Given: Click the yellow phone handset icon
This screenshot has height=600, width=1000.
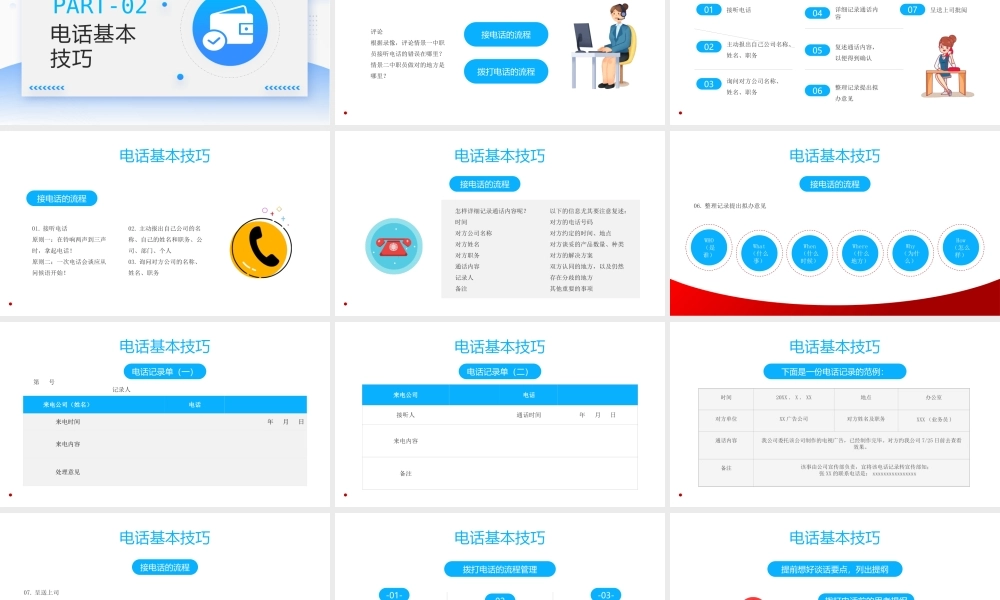Looking at the screenshot, I should (x=260, y=248).
